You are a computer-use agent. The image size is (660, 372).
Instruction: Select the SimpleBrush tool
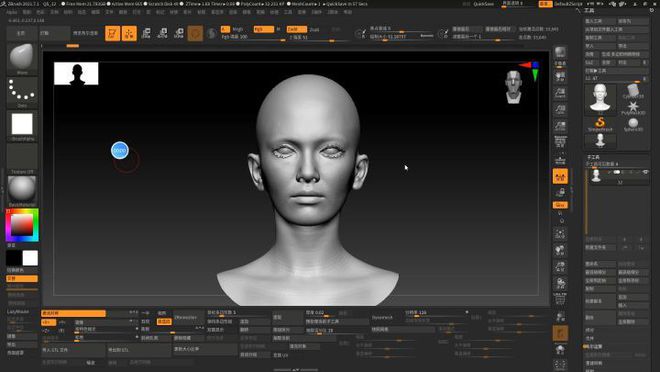[600, 125]
